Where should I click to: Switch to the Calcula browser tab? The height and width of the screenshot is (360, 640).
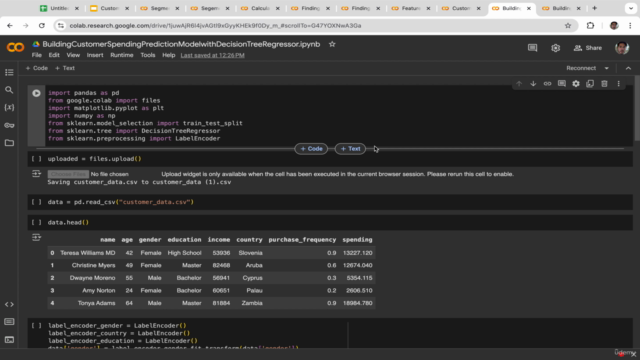260,8
